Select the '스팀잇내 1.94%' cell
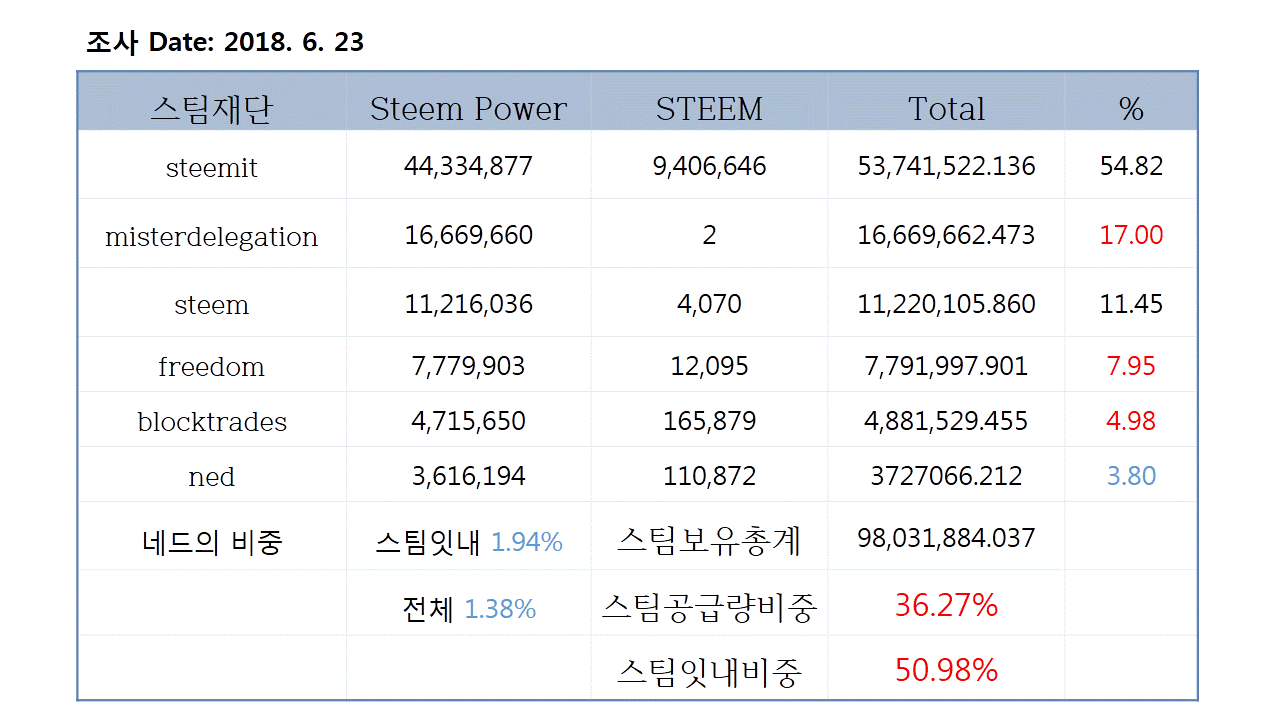This screenshot has width=1280, height=720. click(468, 542)
